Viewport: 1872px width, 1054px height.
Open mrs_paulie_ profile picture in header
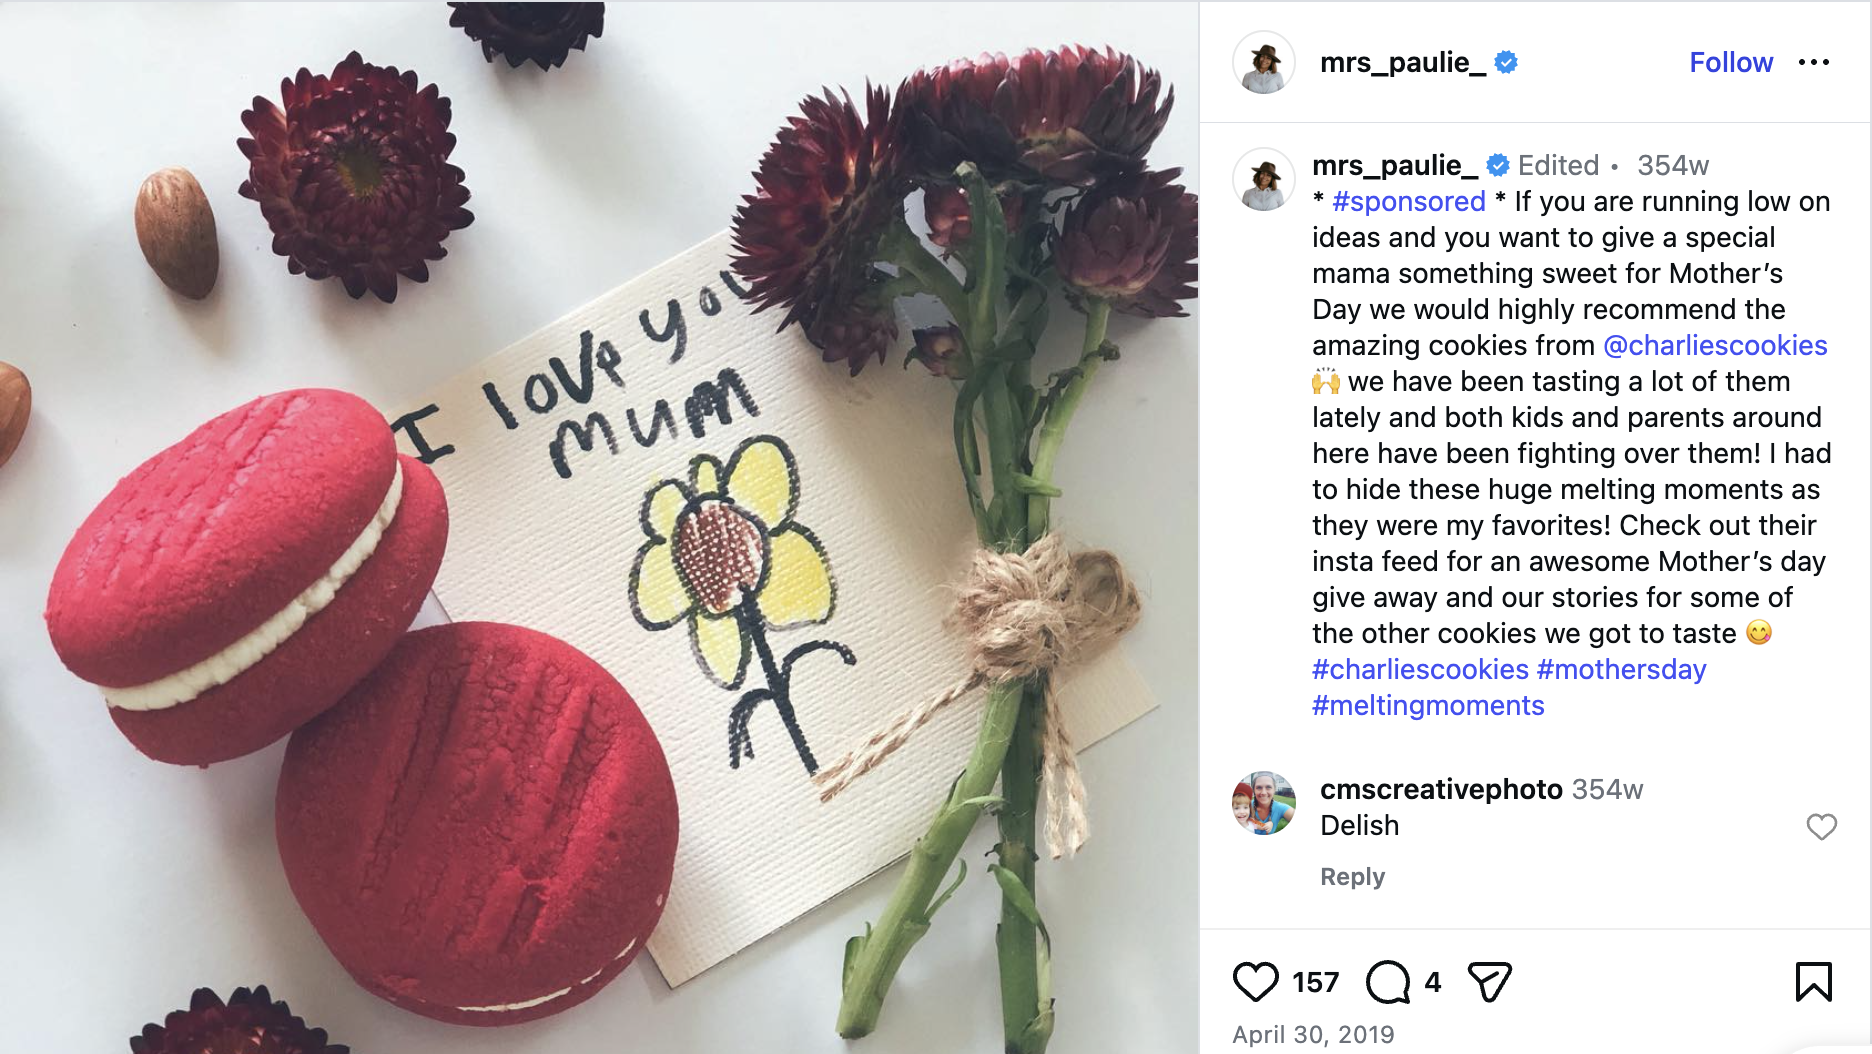tap(1264, 62)
